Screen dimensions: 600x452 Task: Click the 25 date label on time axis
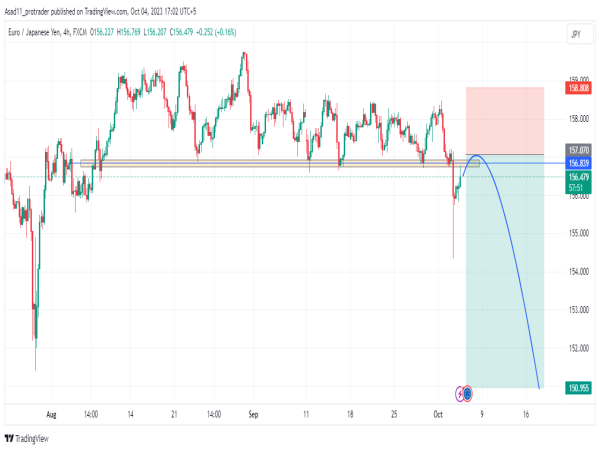(x=394, y=414)
